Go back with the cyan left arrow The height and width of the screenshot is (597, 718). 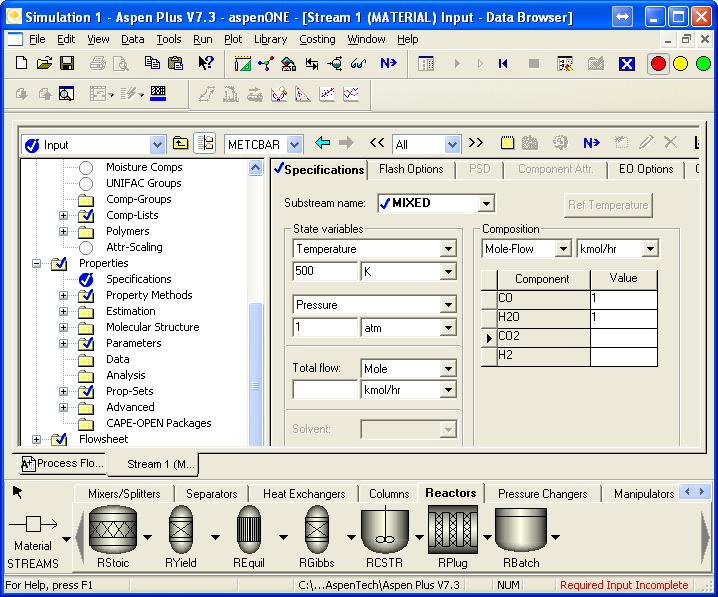click(x=323, y=143)
